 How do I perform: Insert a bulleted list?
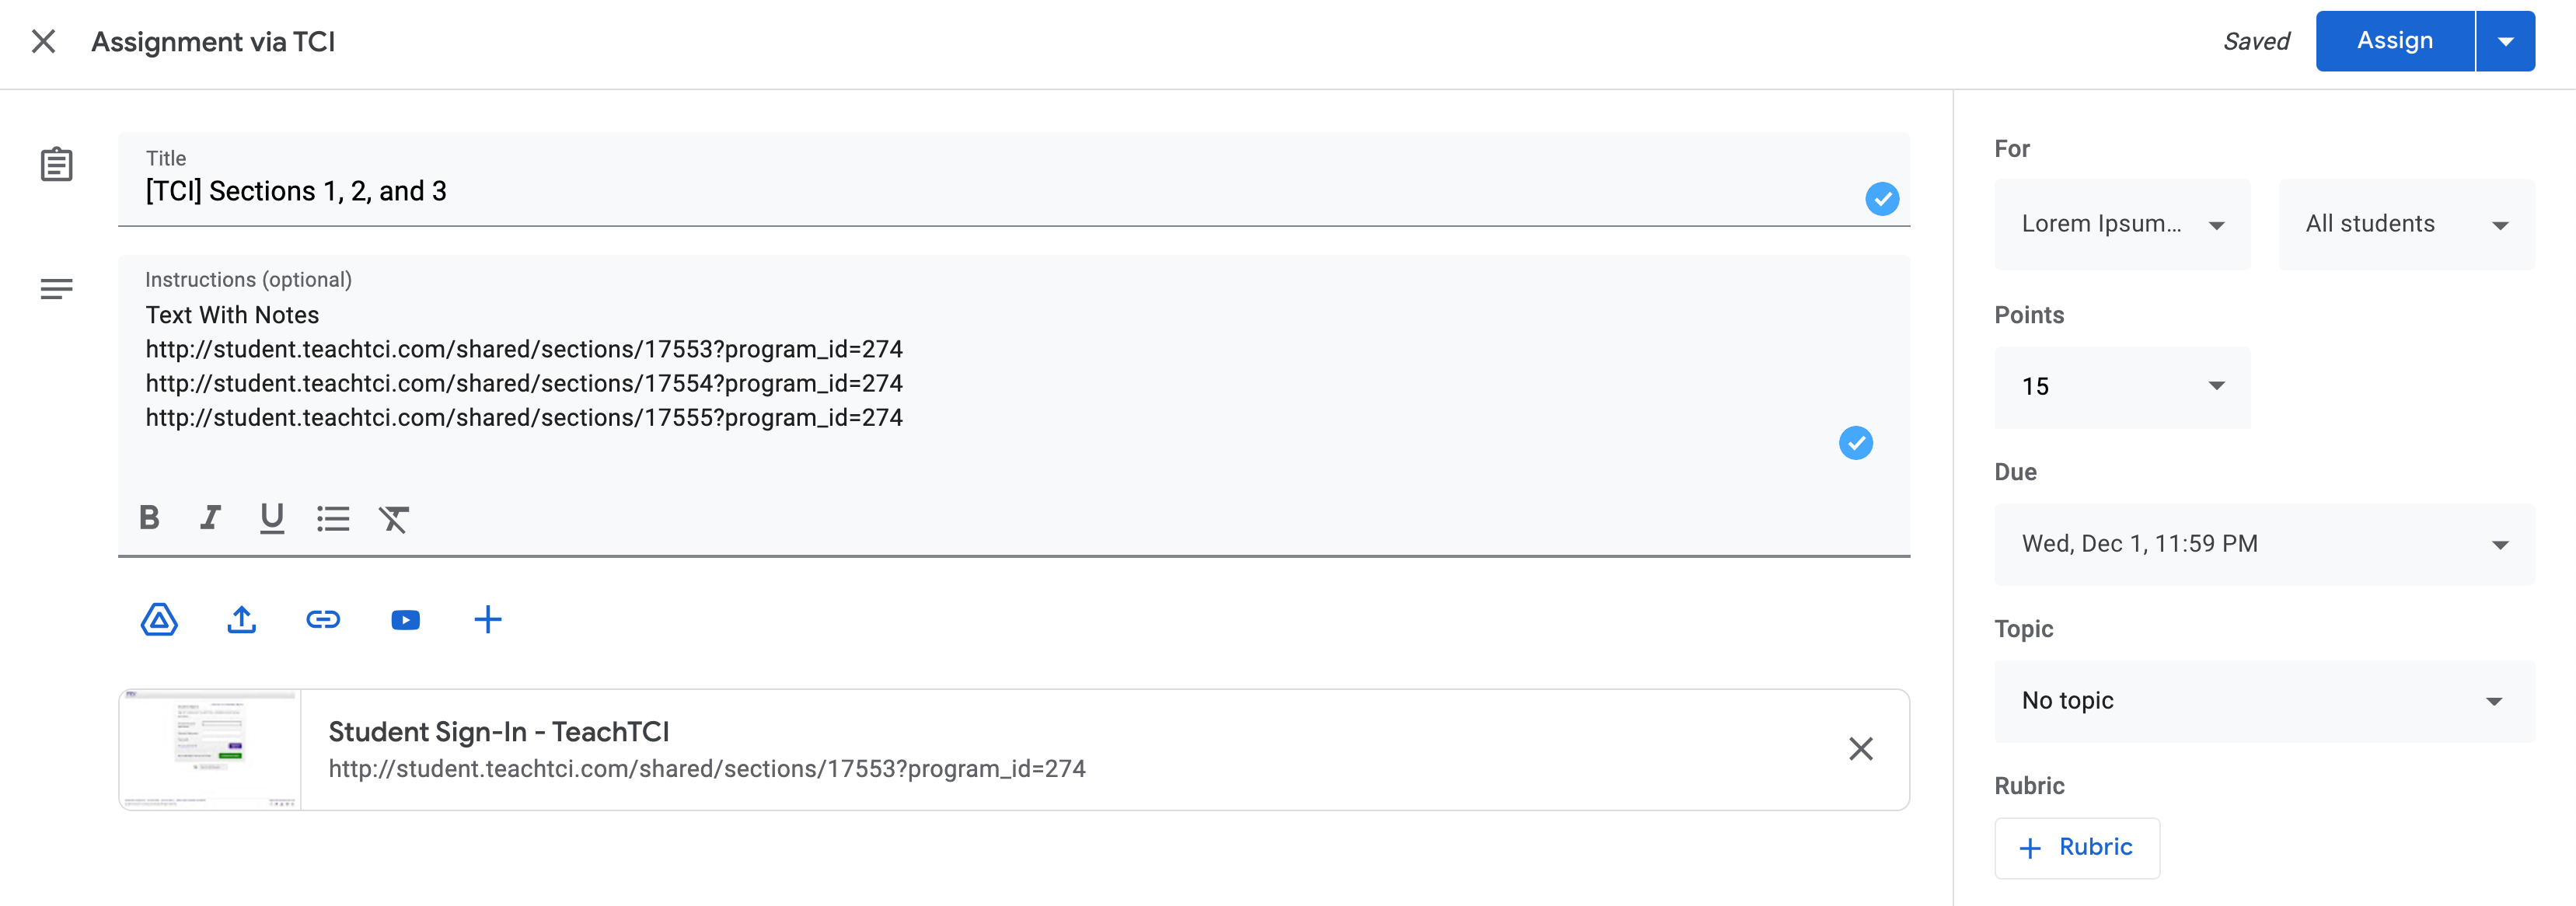[x=334, y=519]
